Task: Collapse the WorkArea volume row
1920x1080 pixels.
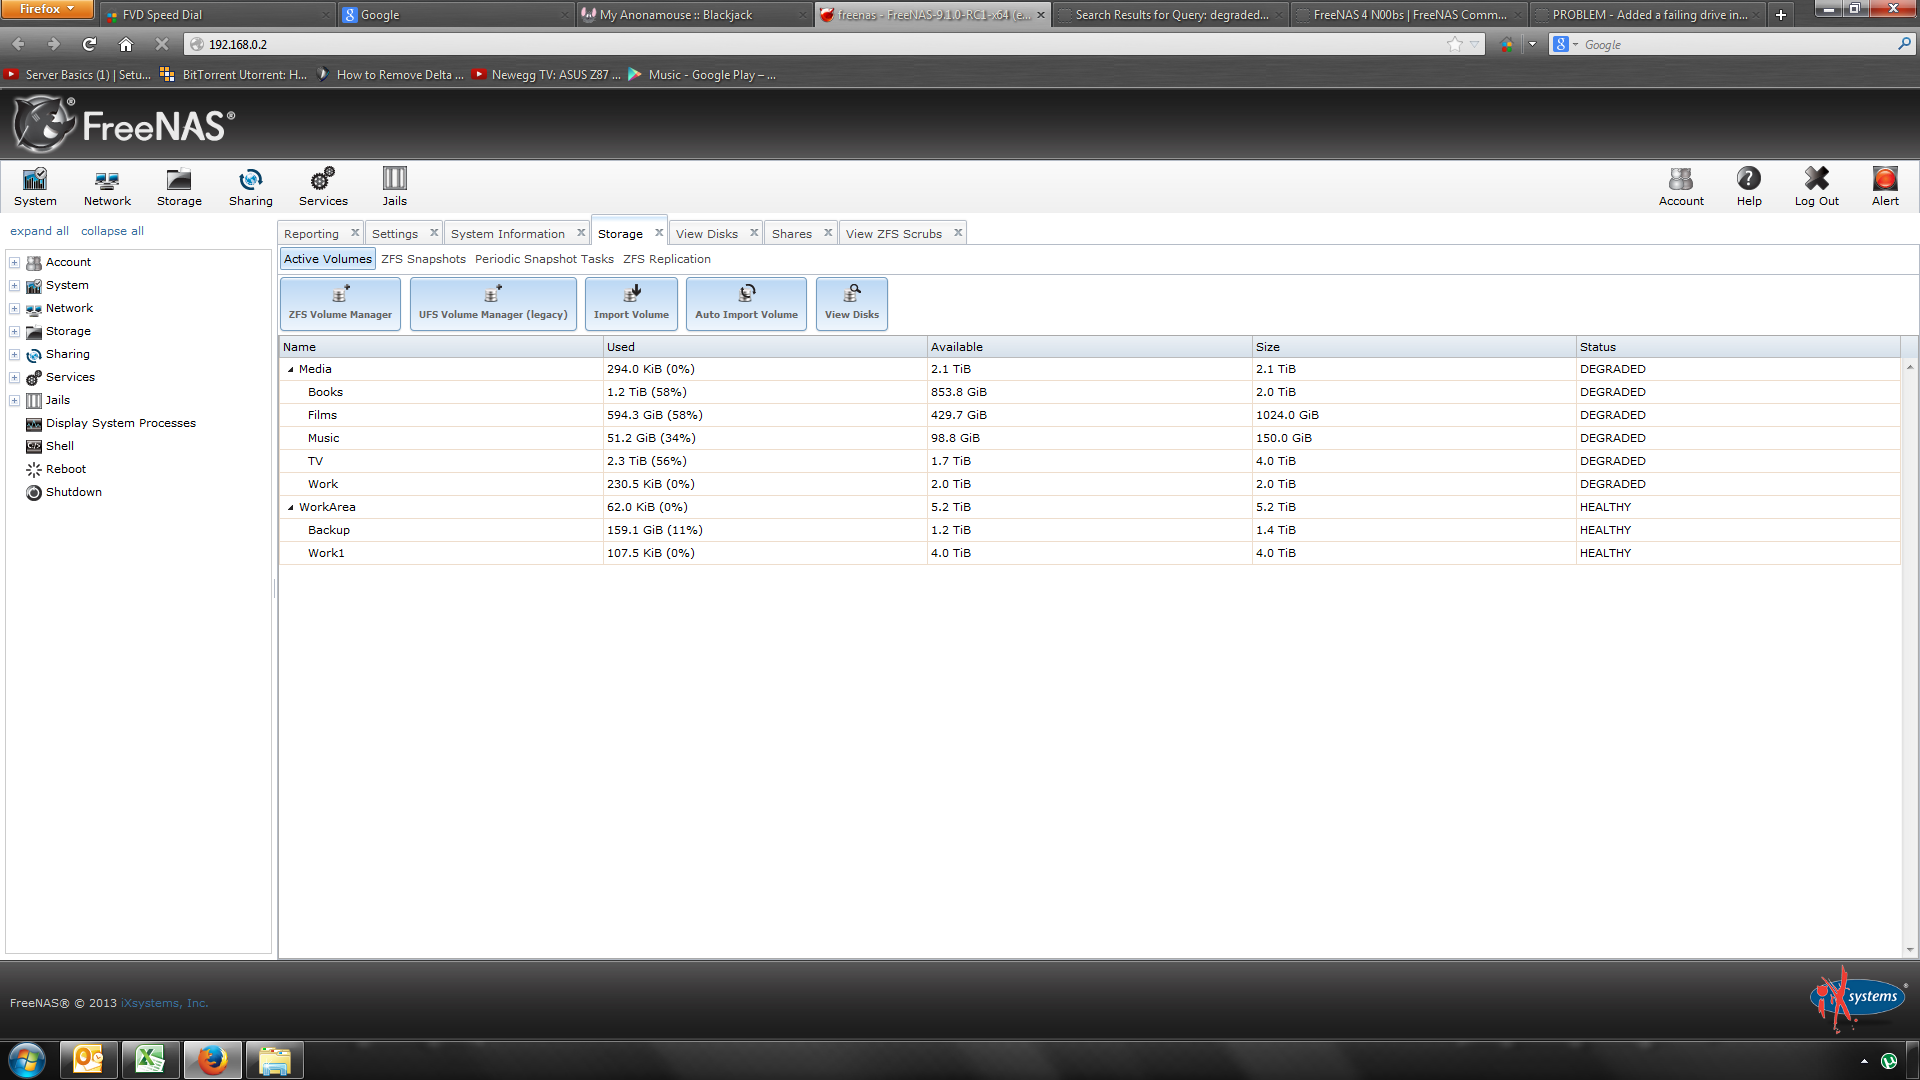Action: coord(291,508)
